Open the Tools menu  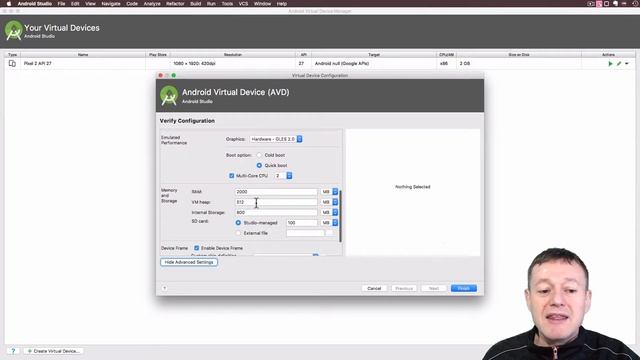pyautogui.click(x=227, y=4)
